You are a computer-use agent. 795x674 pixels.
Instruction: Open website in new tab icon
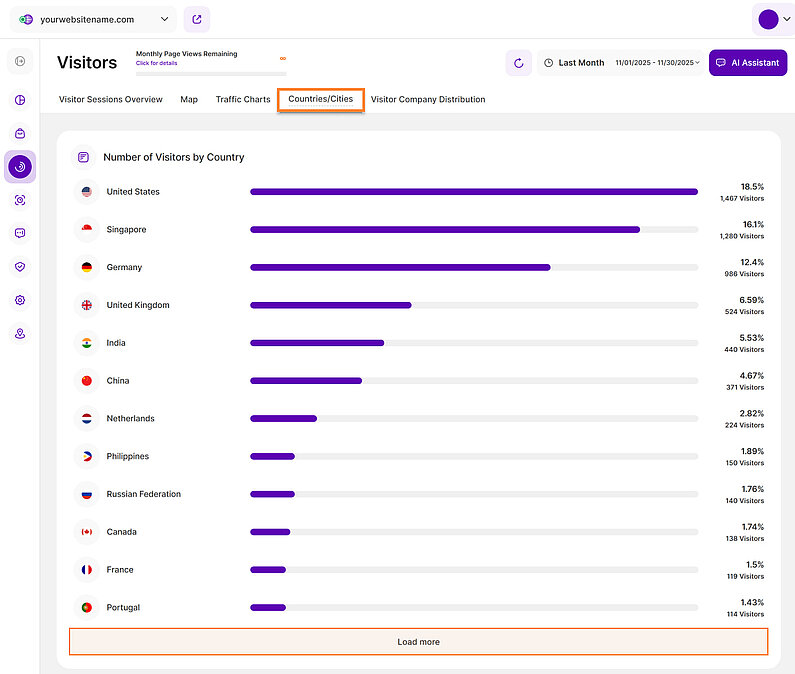[x=197, y=19]
